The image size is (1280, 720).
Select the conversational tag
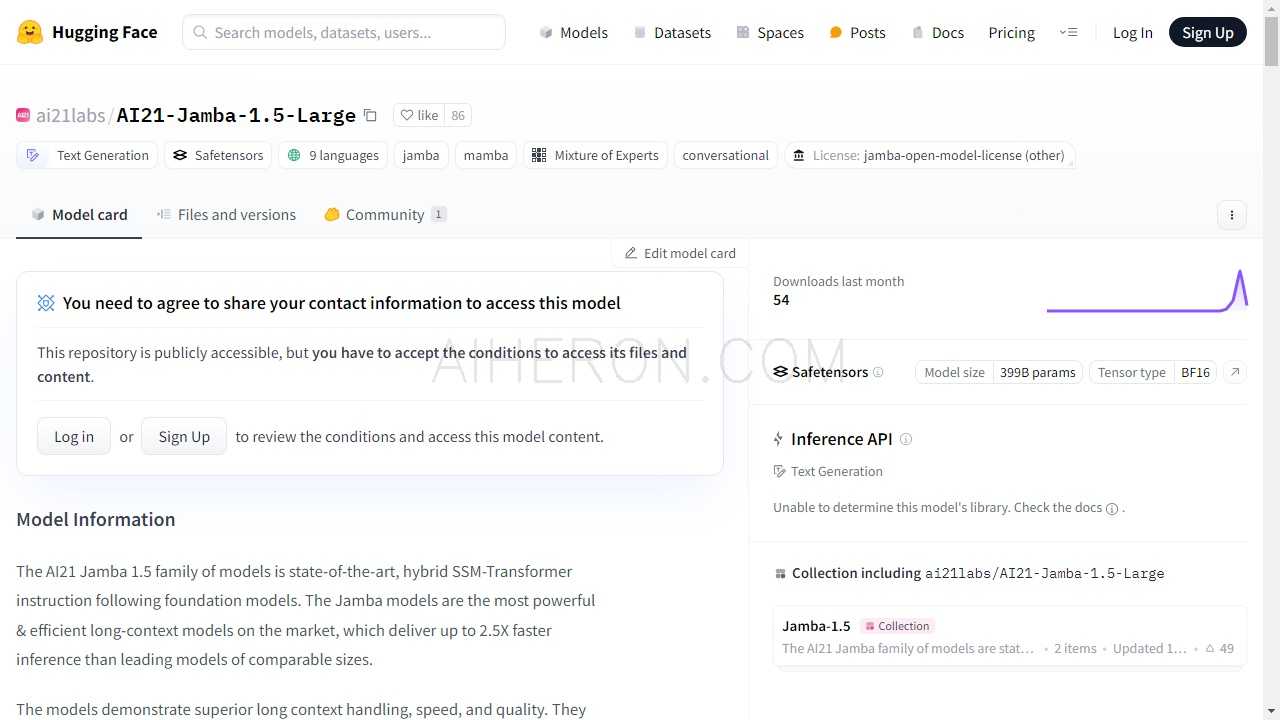725,155
